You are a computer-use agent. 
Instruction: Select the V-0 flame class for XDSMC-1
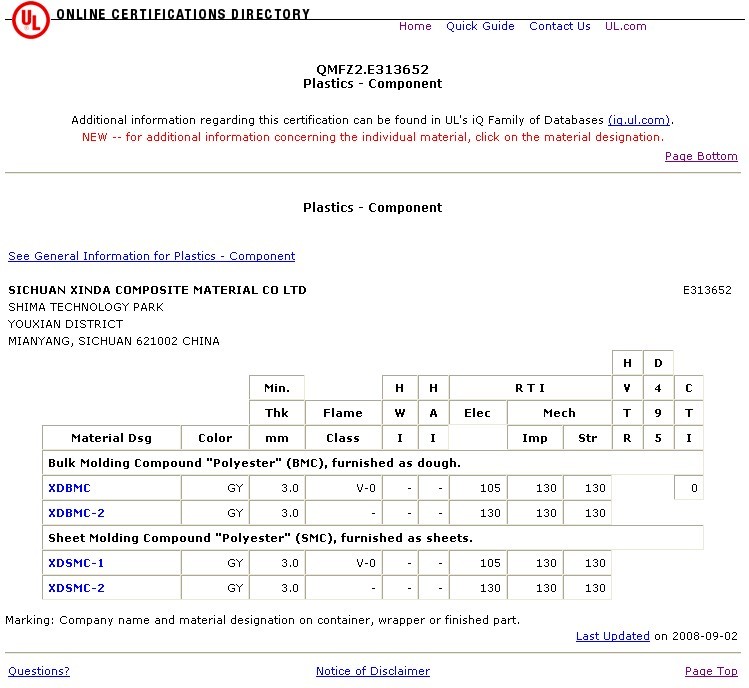click(343, 563)
